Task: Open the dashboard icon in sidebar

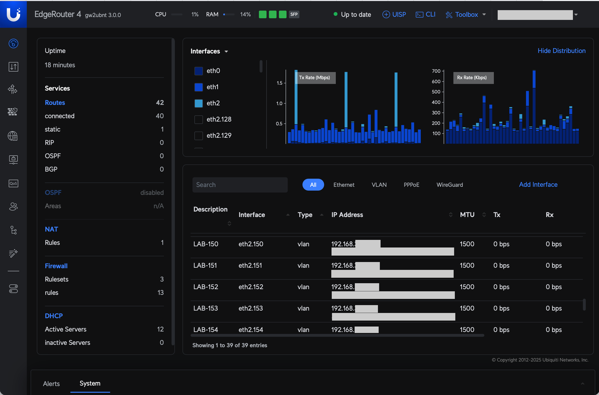Action: (x=13, y=44)
